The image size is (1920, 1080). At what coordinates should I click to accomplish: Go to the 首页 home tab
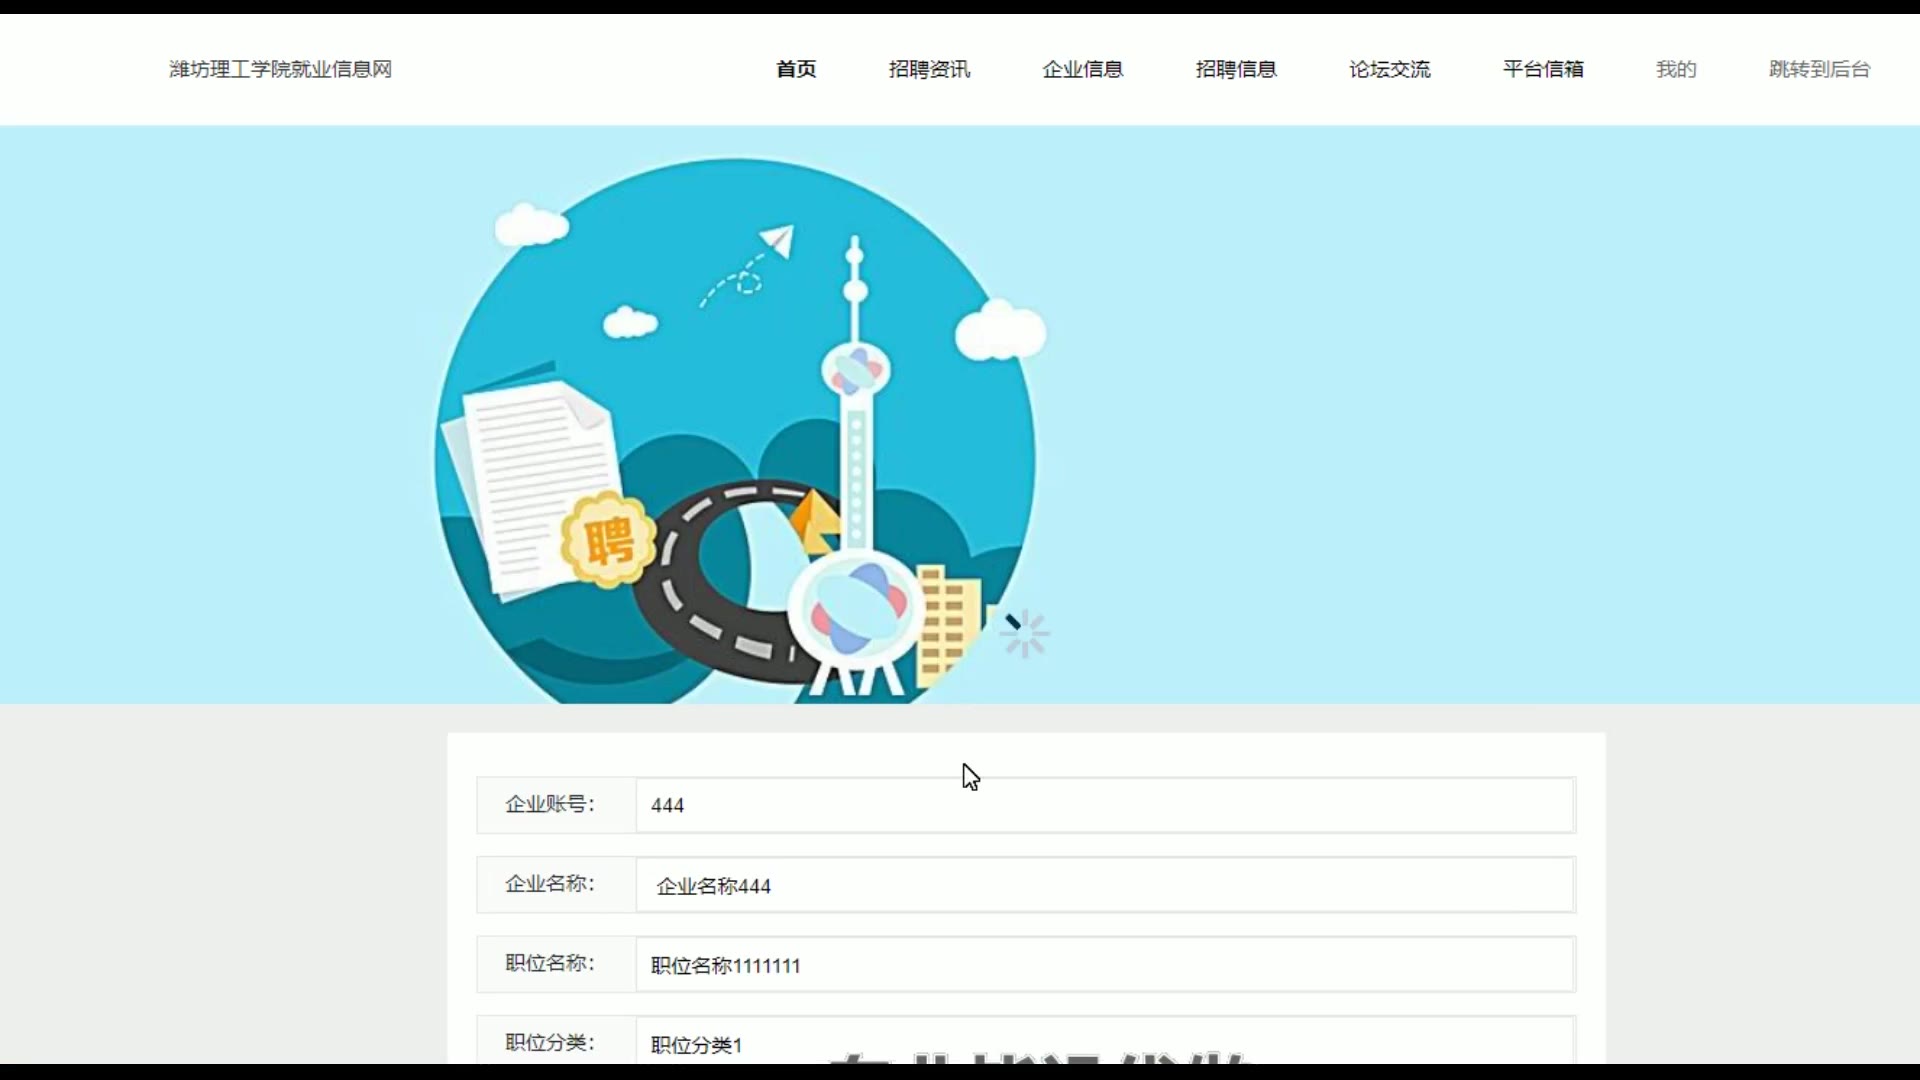(796, 69)
